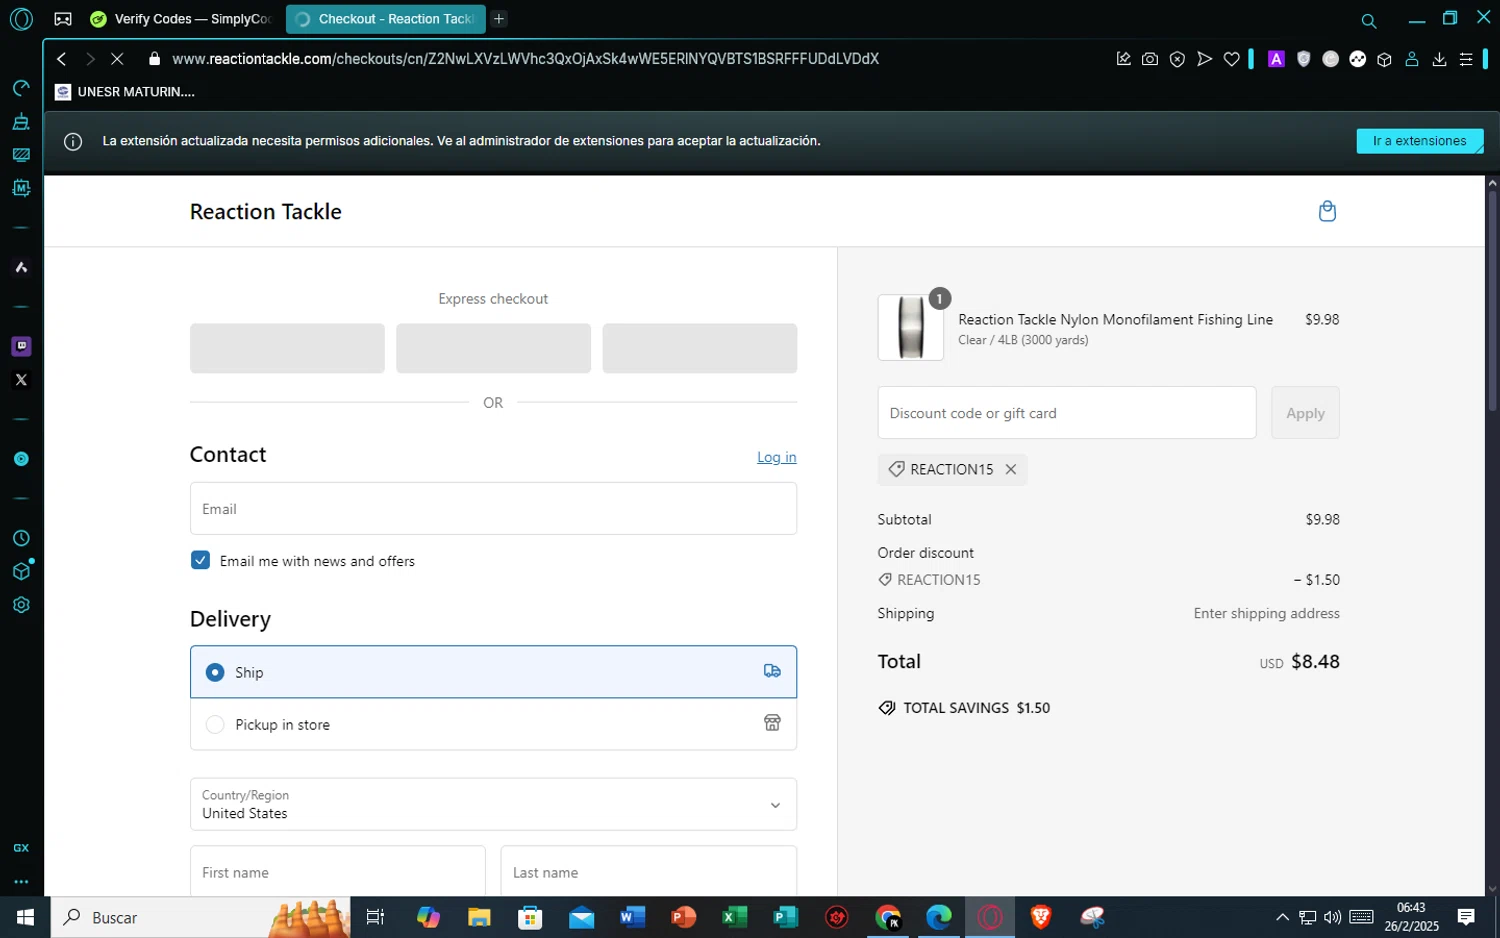Open the Player icon in the sidebar
The width and height of the screenshot is (1500, 938).
pyautogui.click(x=21, y=459)
